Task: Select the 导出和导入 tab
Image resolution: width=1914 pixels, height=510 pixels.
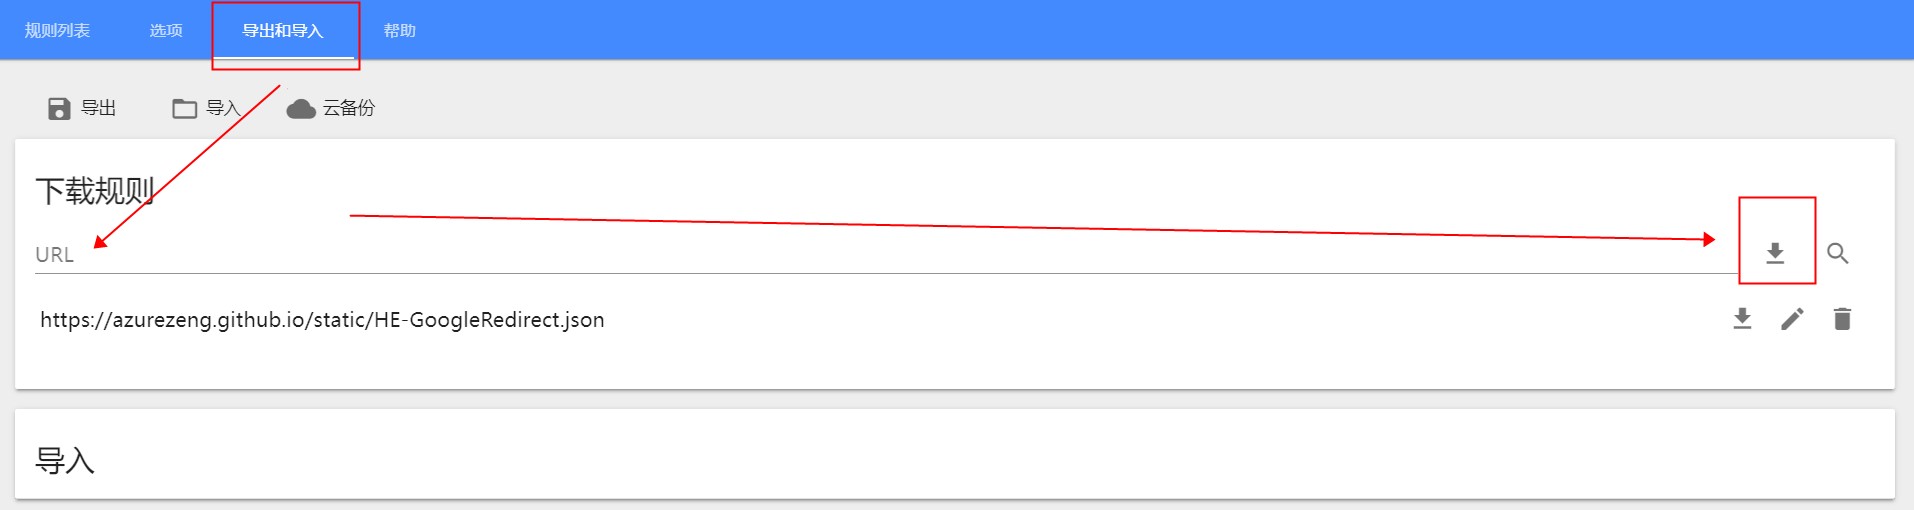Action: tap(283, 30)
